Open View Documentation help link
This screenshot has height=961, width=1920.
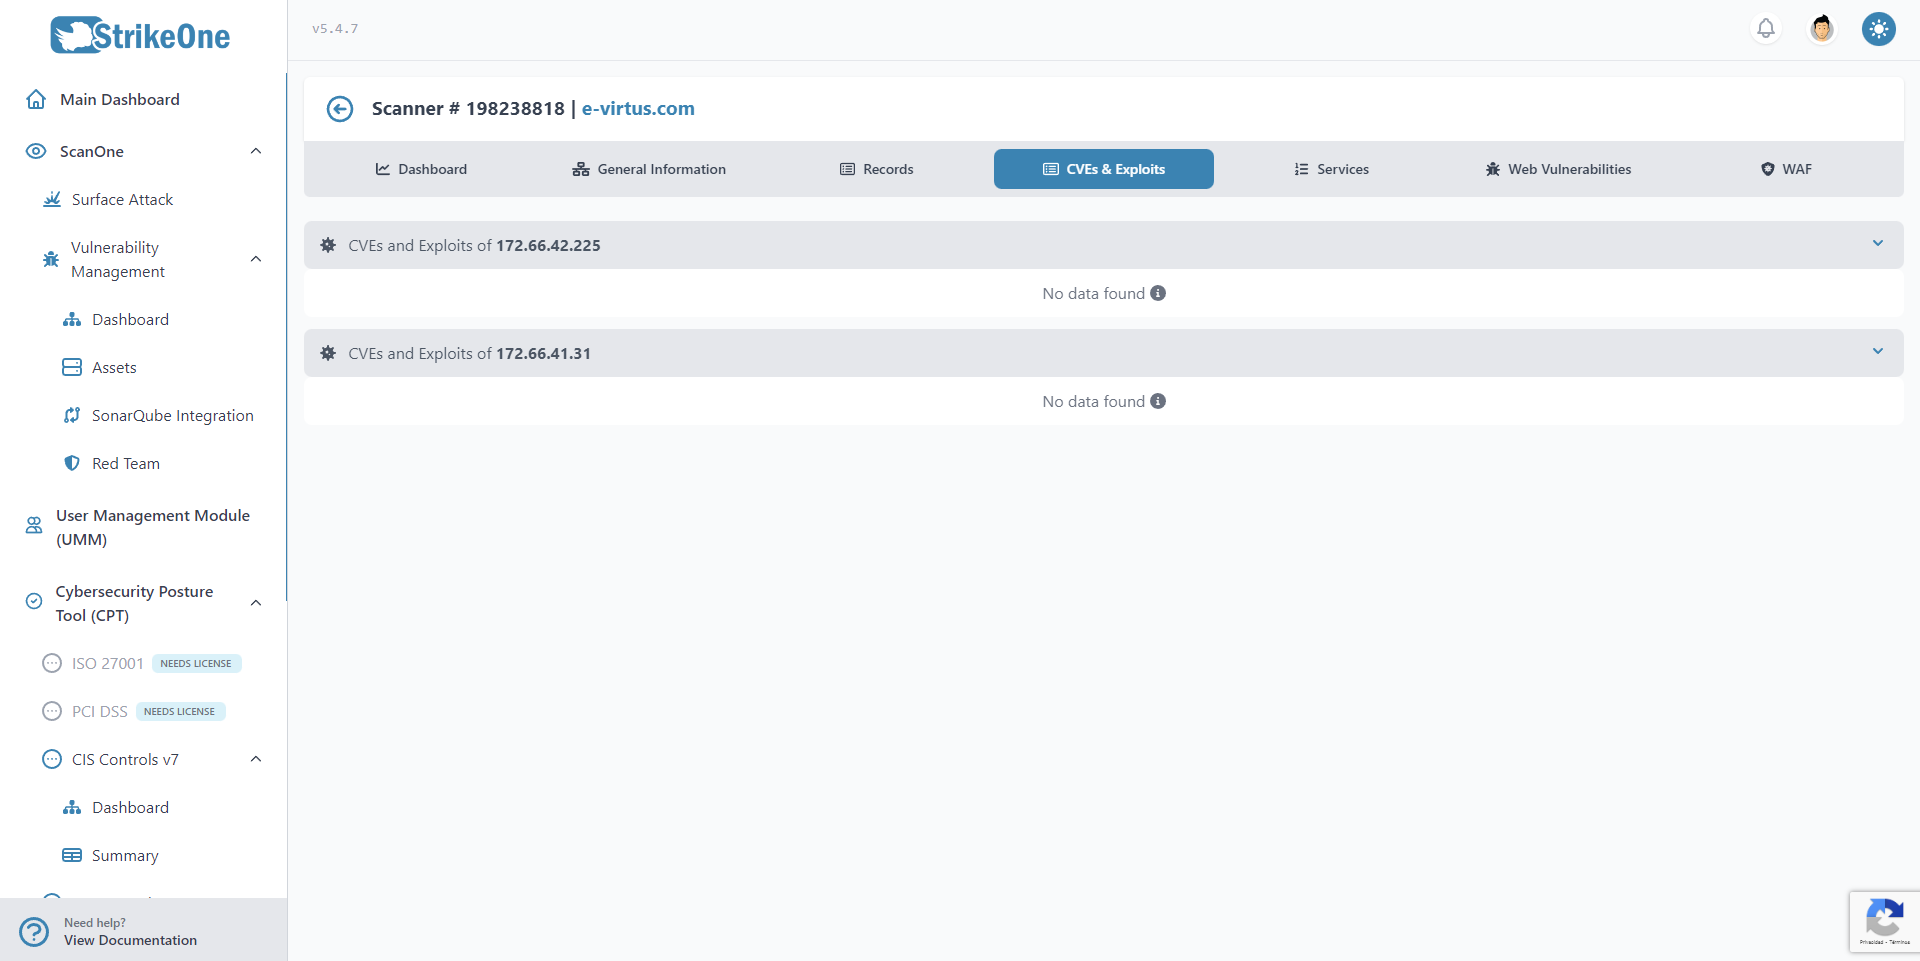coord(130,940)
